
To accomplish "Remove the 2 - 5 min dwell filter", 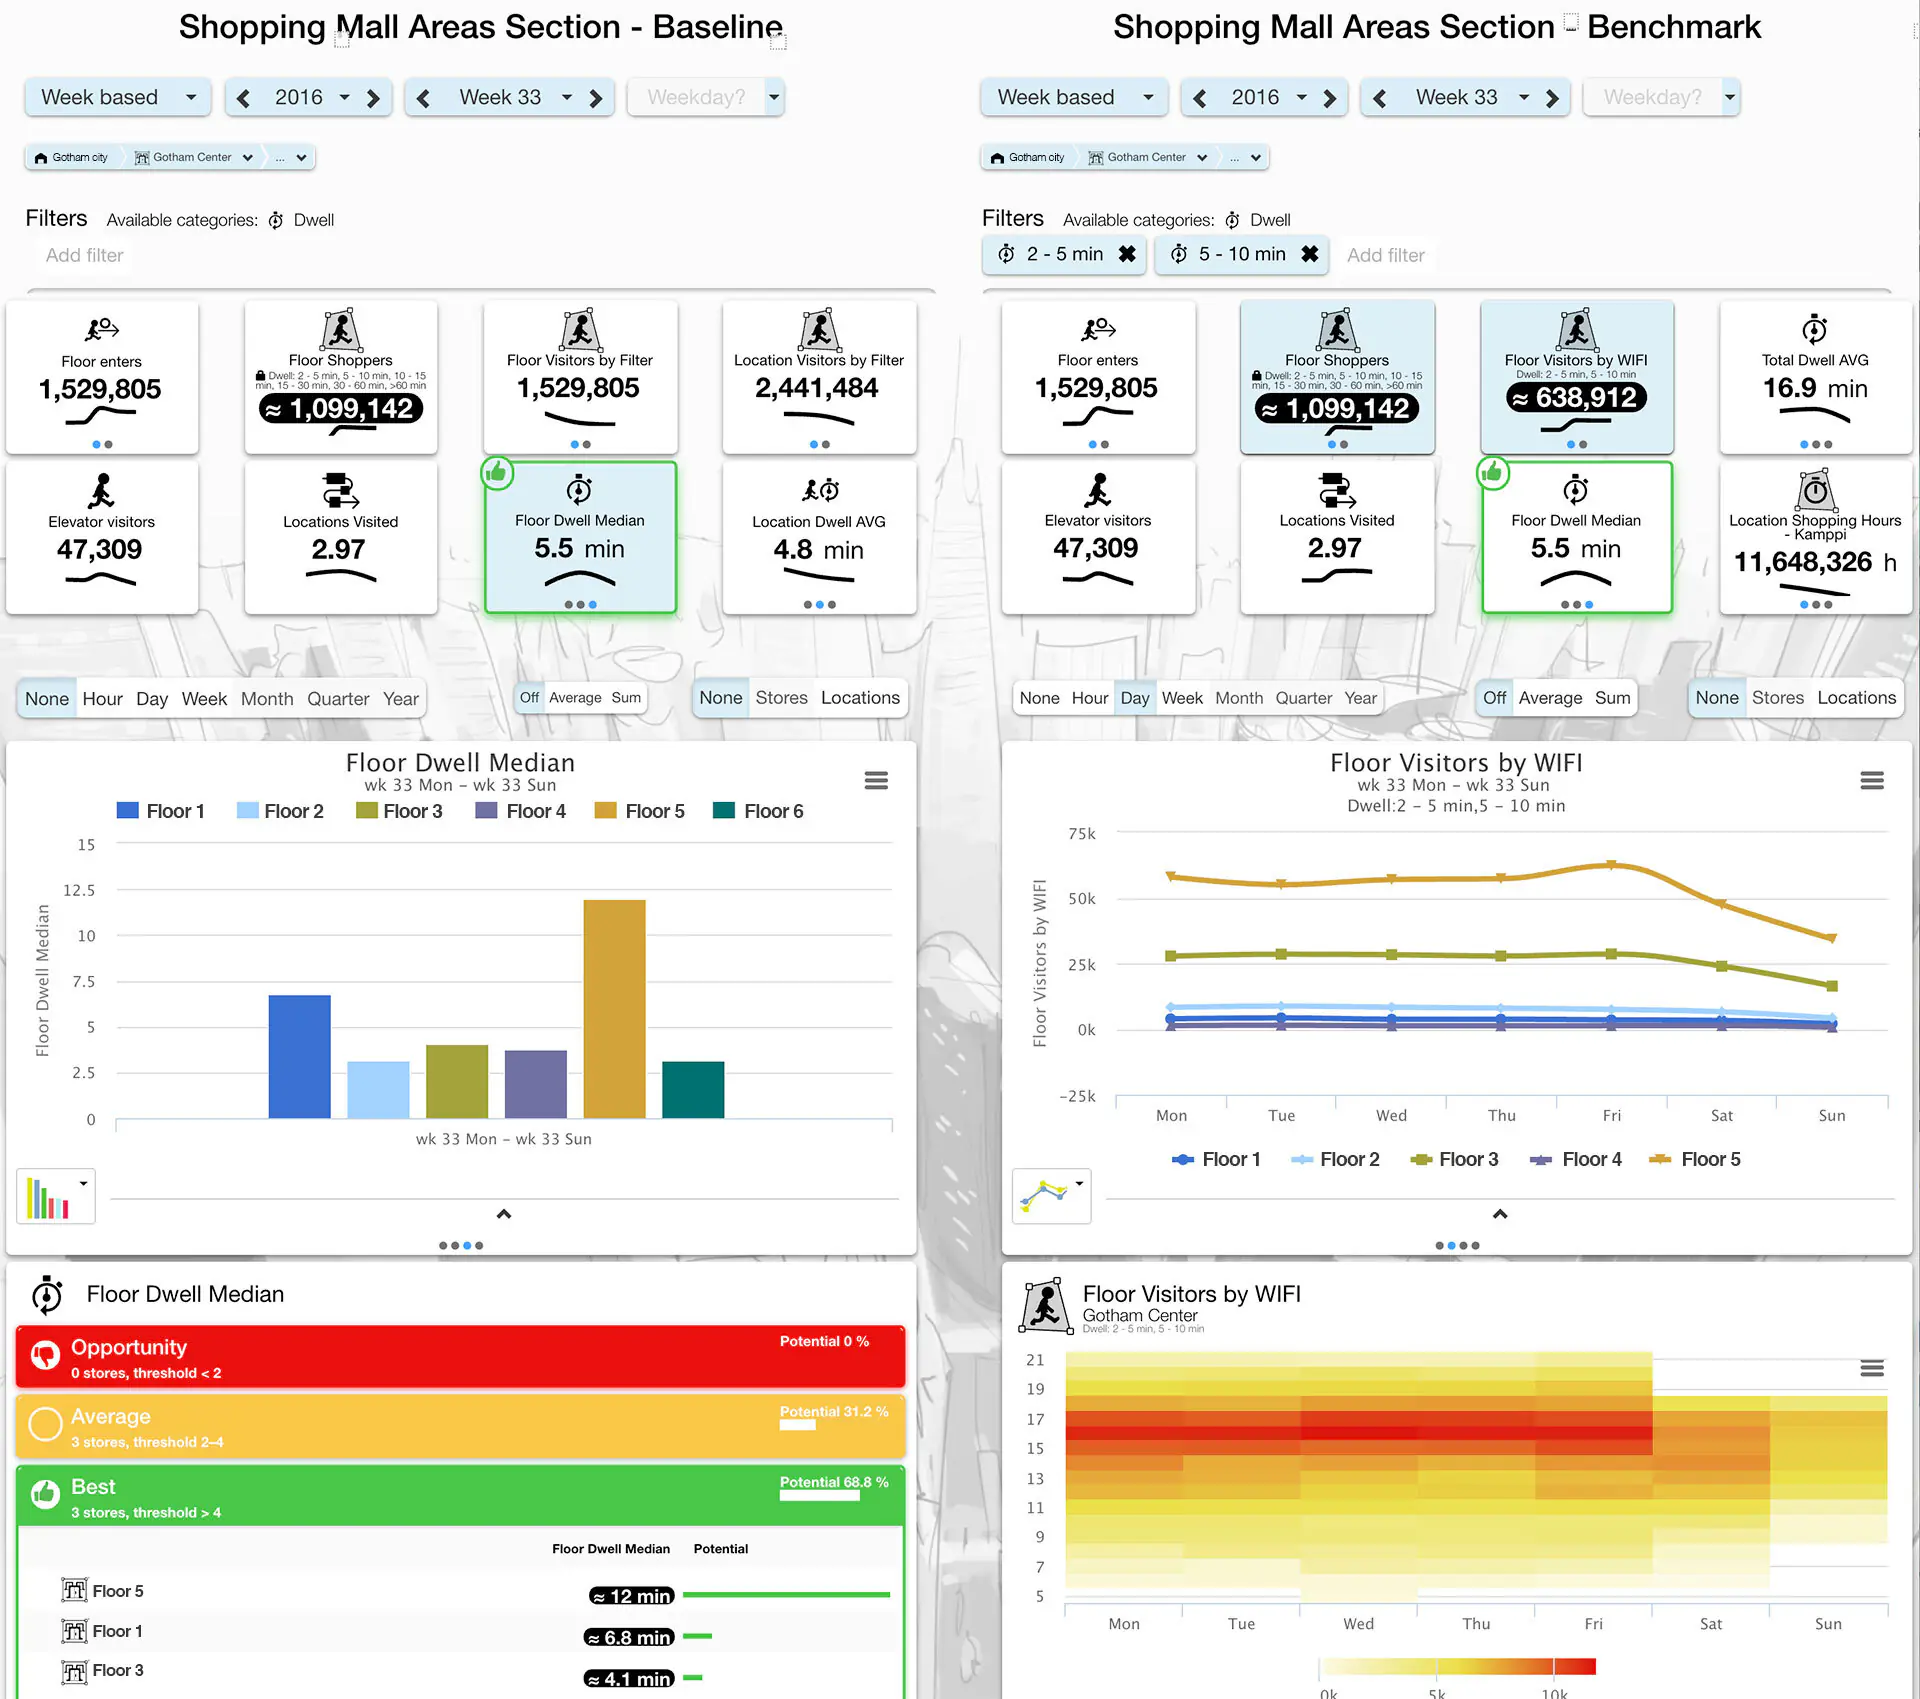I will pos(1127,254).
